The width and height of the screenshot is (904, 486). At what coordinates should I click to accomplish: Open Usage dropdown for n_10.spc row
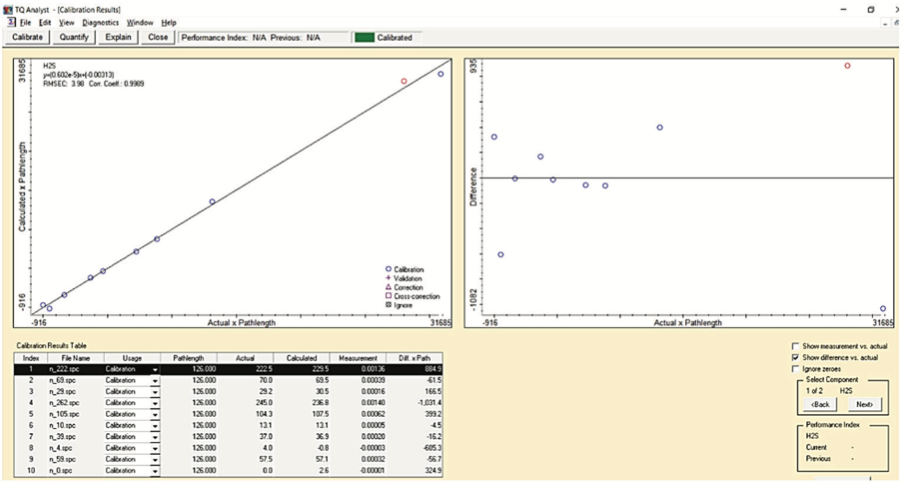155,425
